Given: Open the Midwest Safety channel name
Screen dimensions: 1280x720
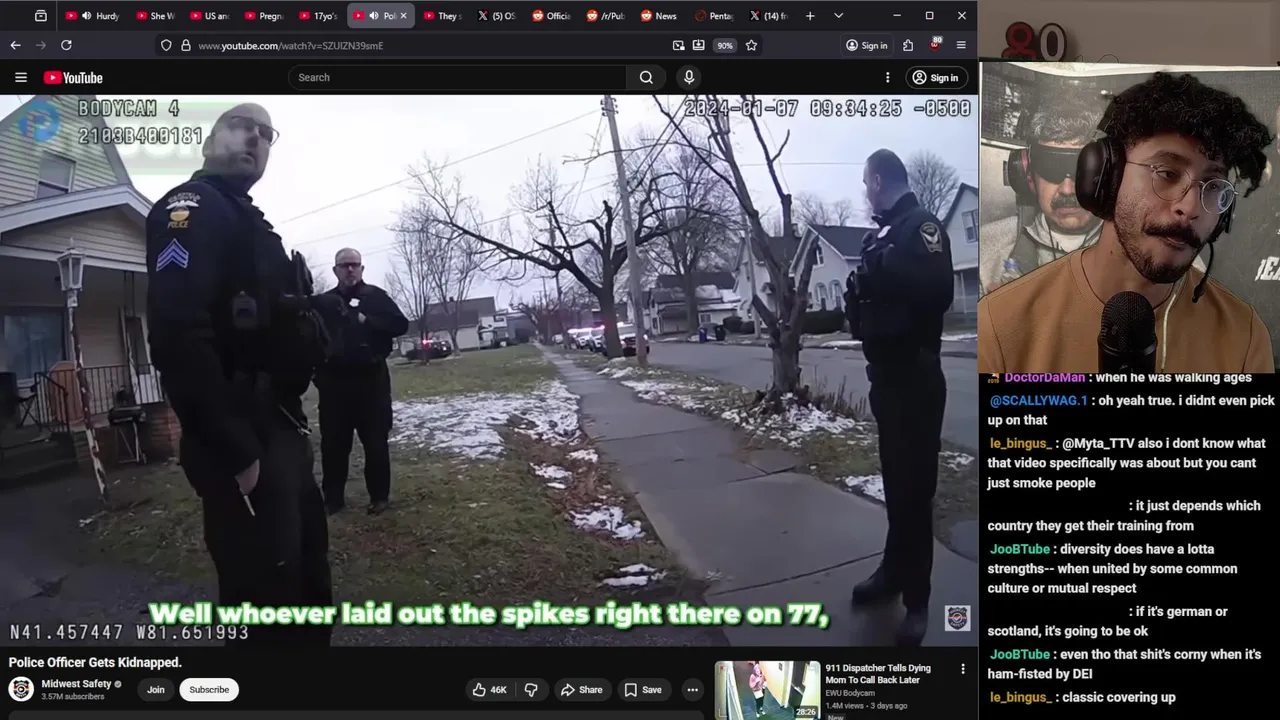Looking at the screenshot, I should point(76,684).
